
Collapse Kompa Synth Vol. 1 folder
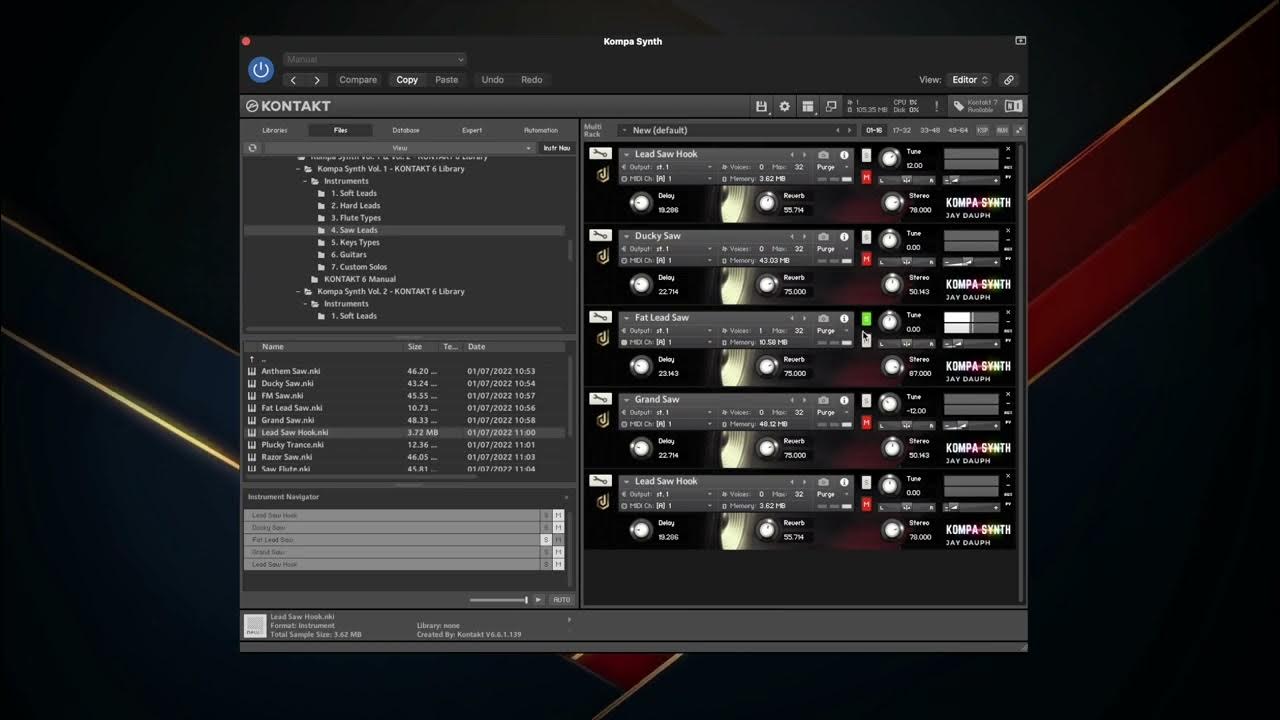click(x=300, y=169)
